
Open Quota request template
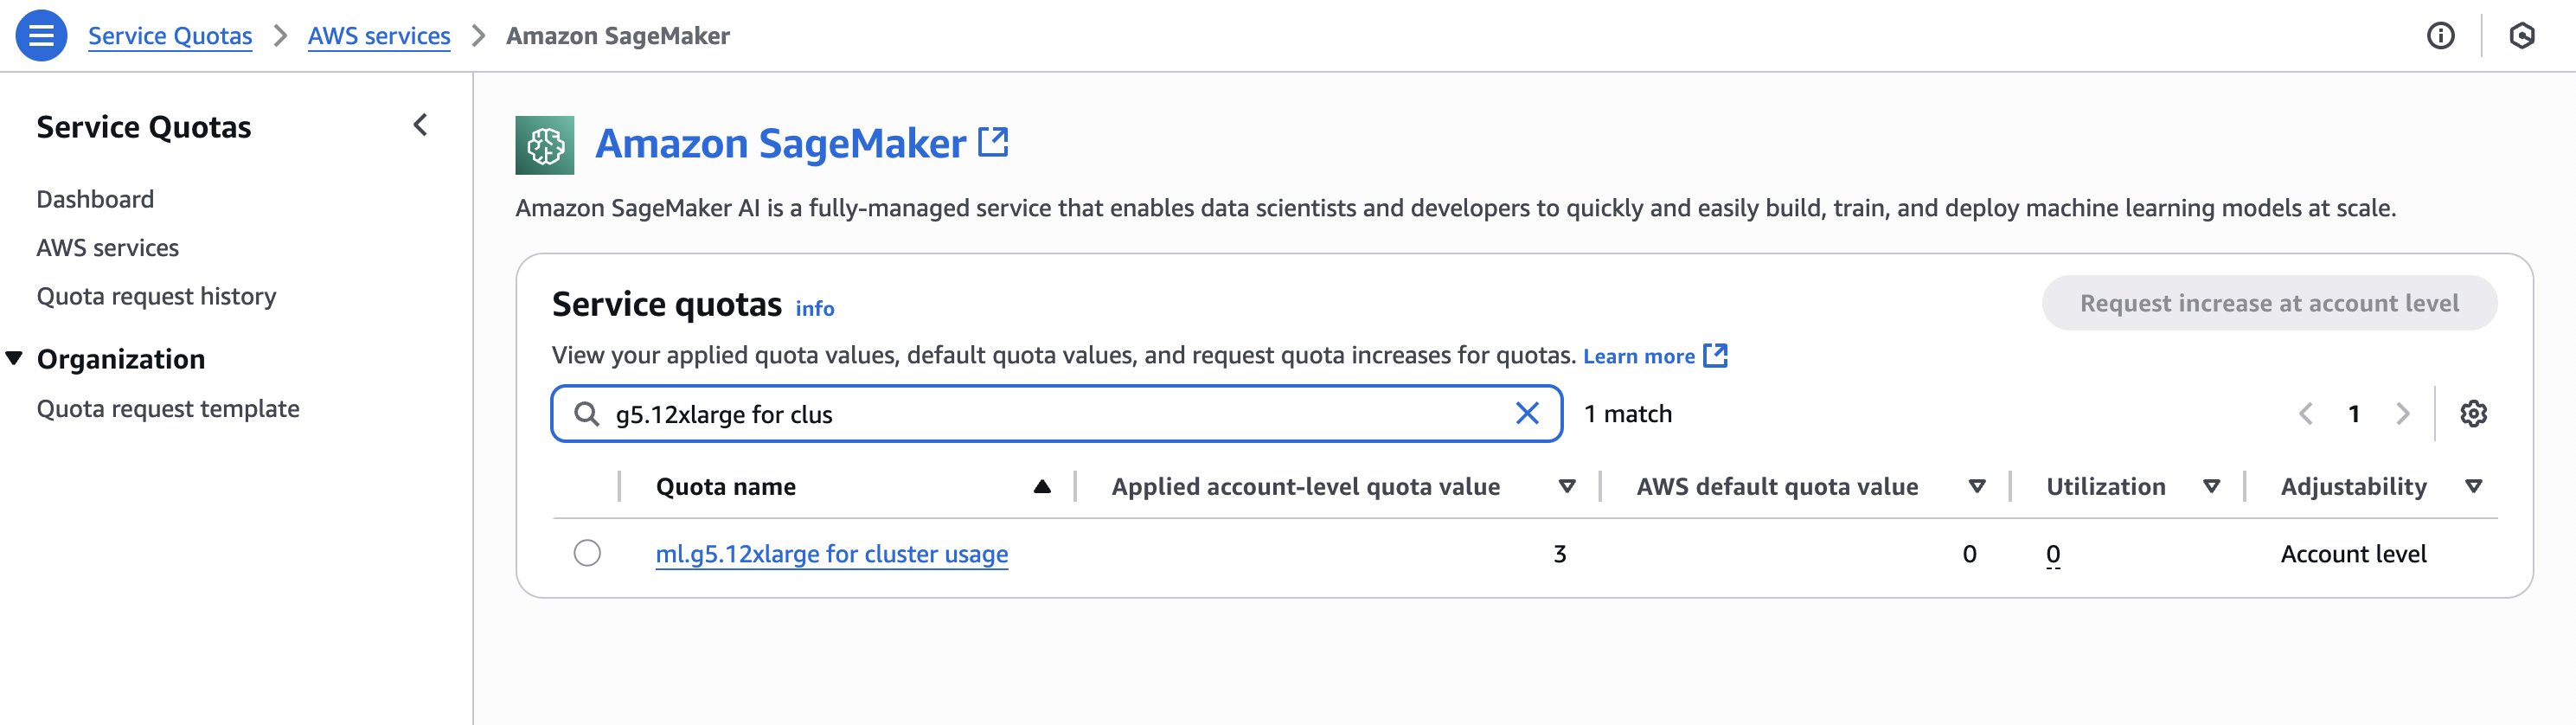(x=168, y=409)
